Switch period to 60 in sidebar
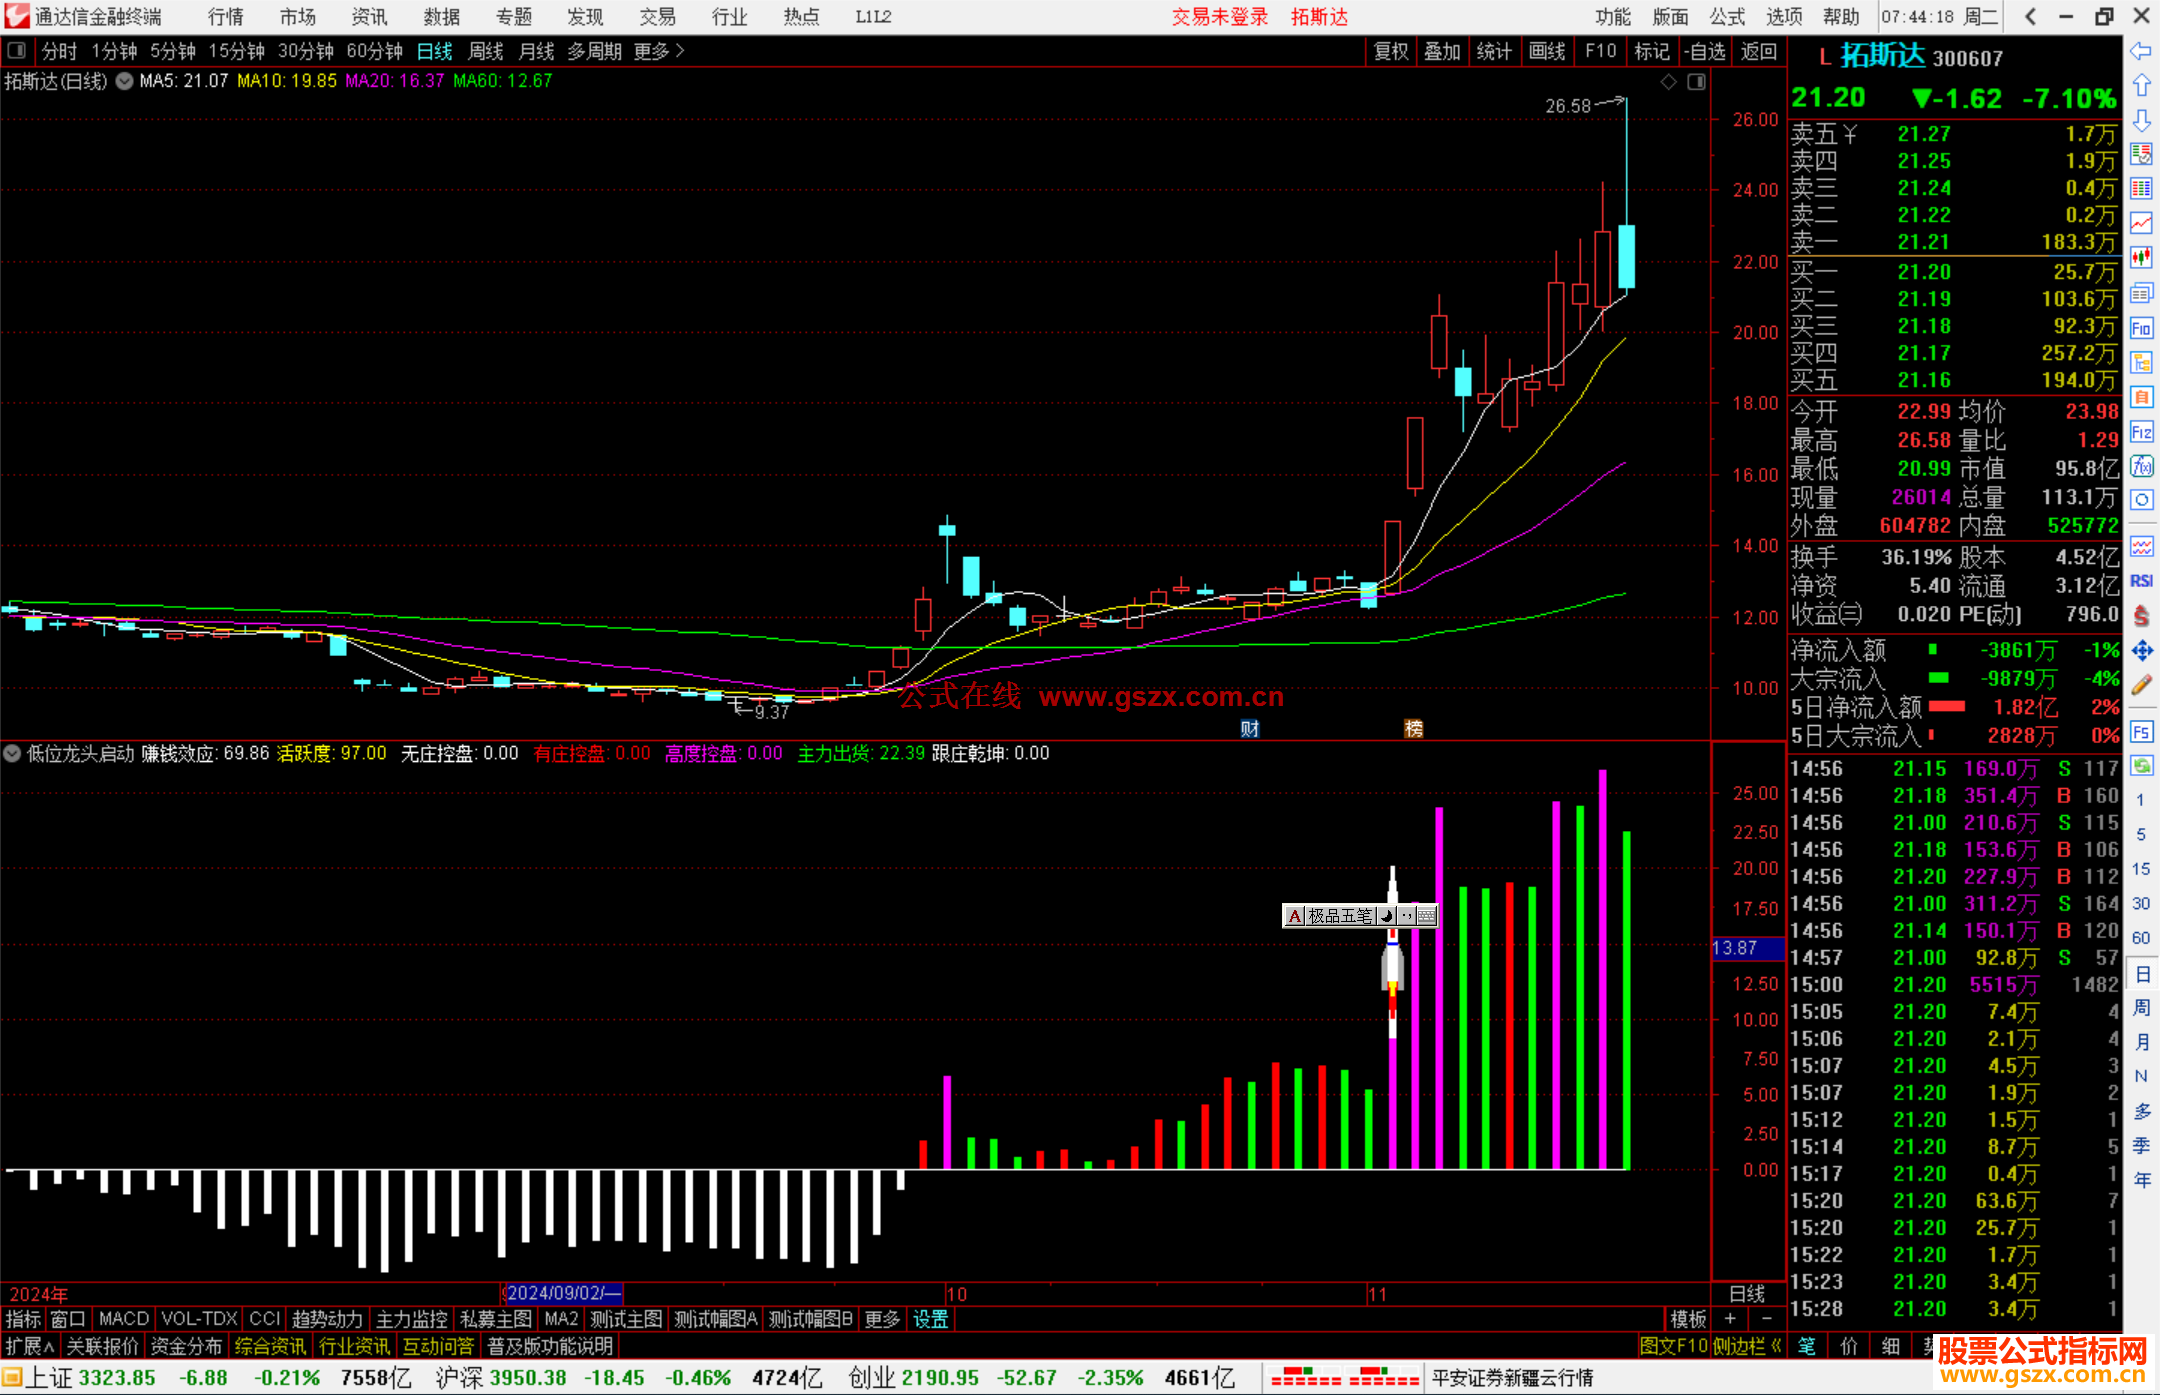 coord(2141,938)
